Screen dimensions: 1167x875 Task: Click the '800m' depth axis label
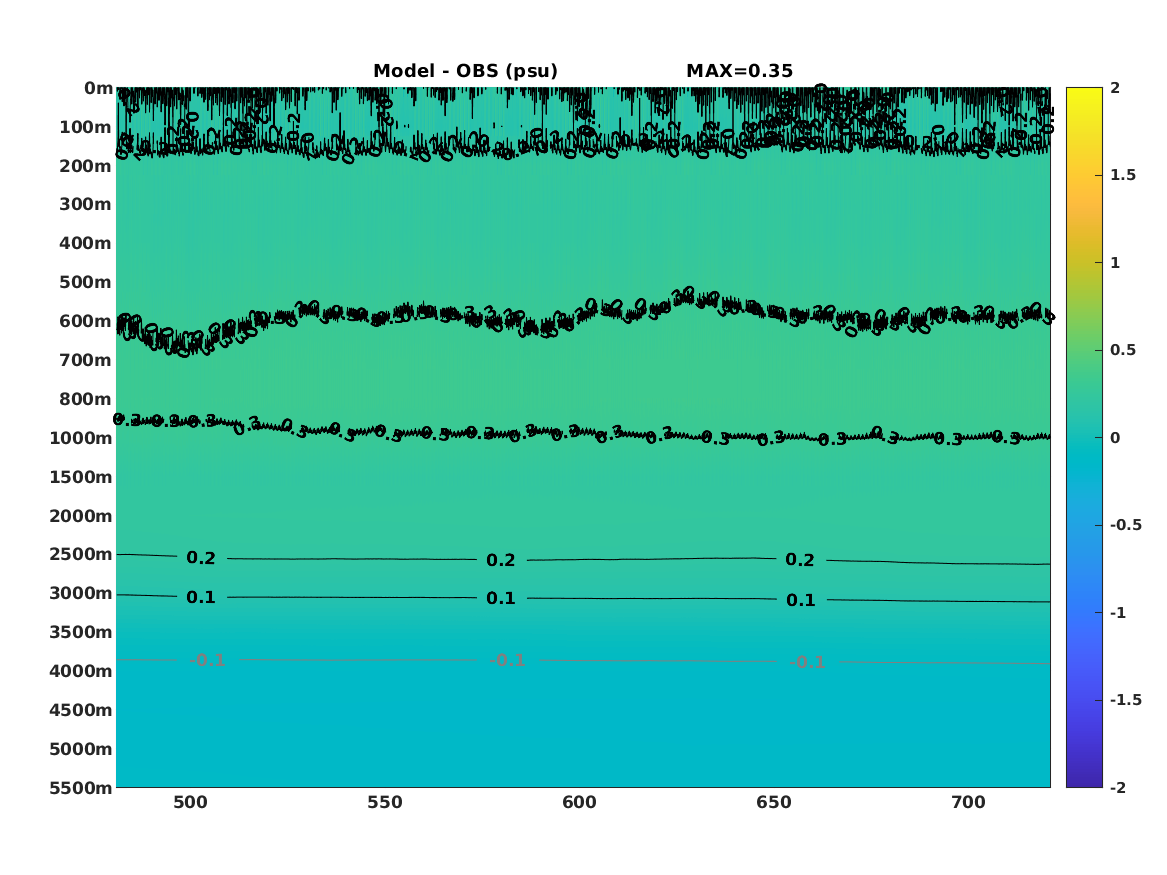86,399
